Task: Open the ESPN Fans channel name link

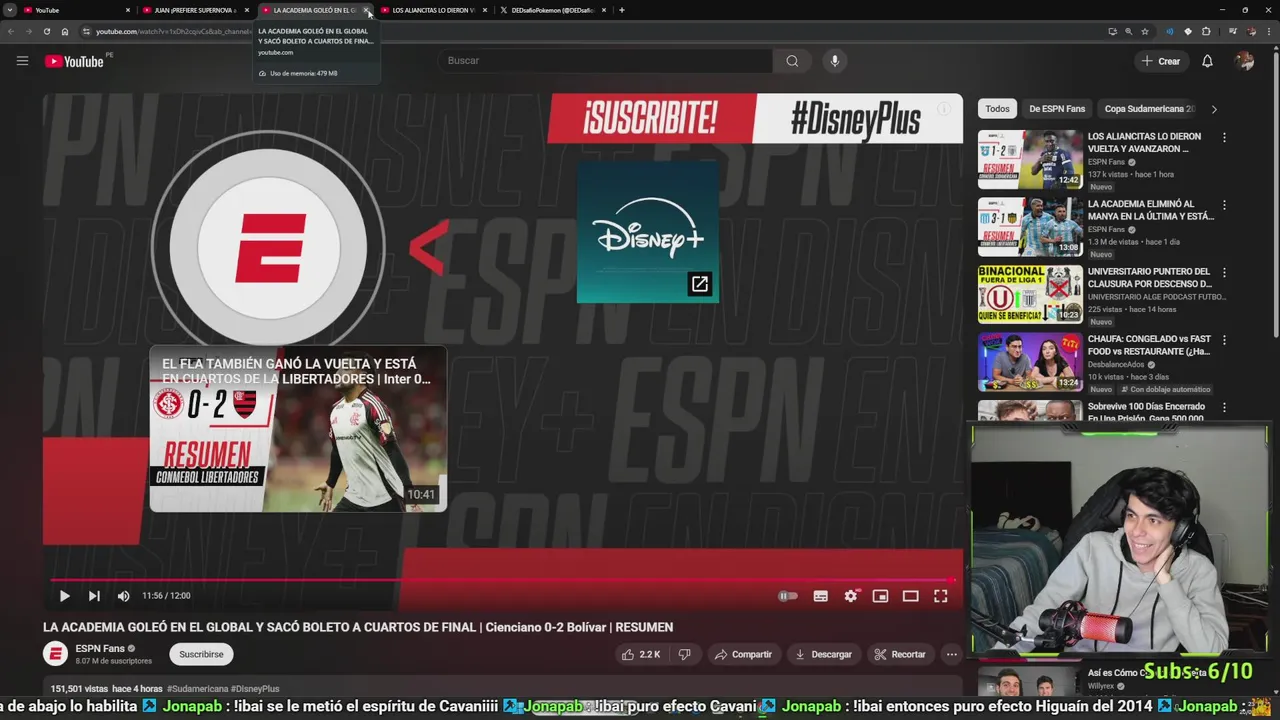Action: pyautogui.click(x=100, y=648)
